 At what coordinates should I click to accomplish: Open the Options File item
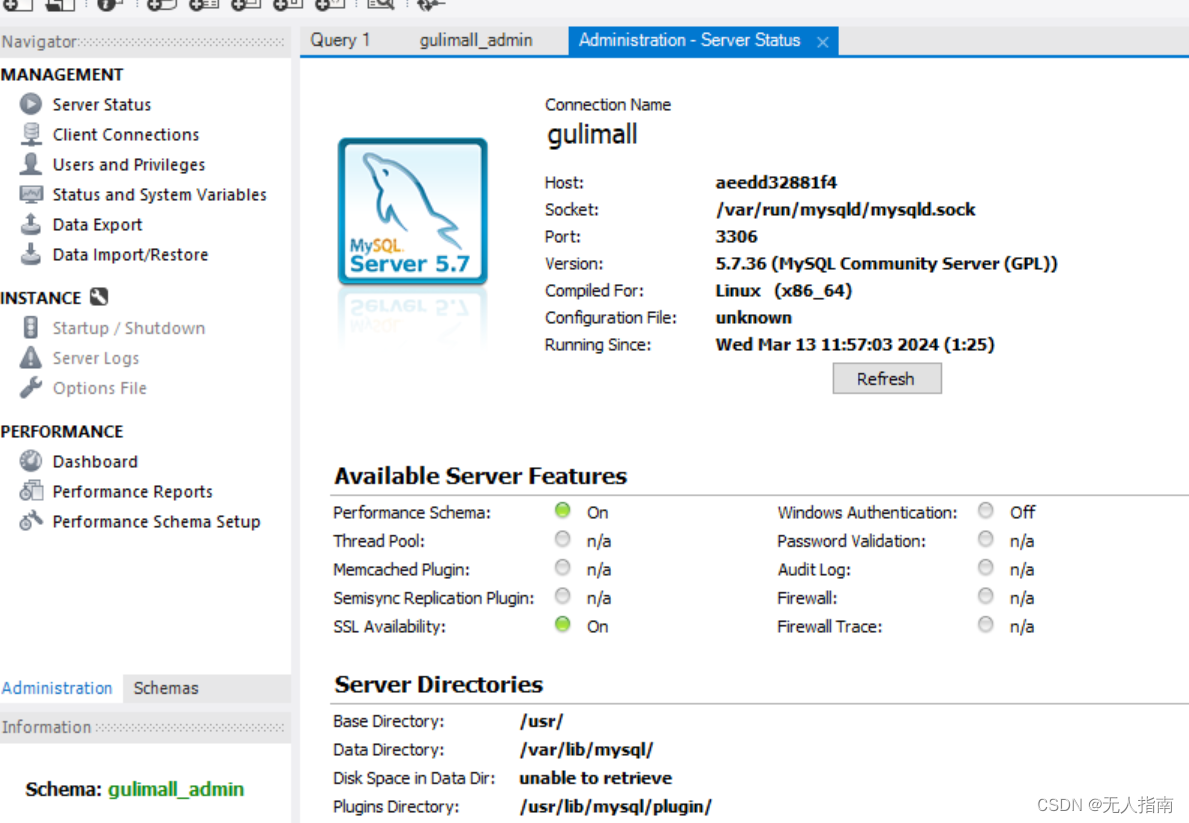click(x=99, y=388)
